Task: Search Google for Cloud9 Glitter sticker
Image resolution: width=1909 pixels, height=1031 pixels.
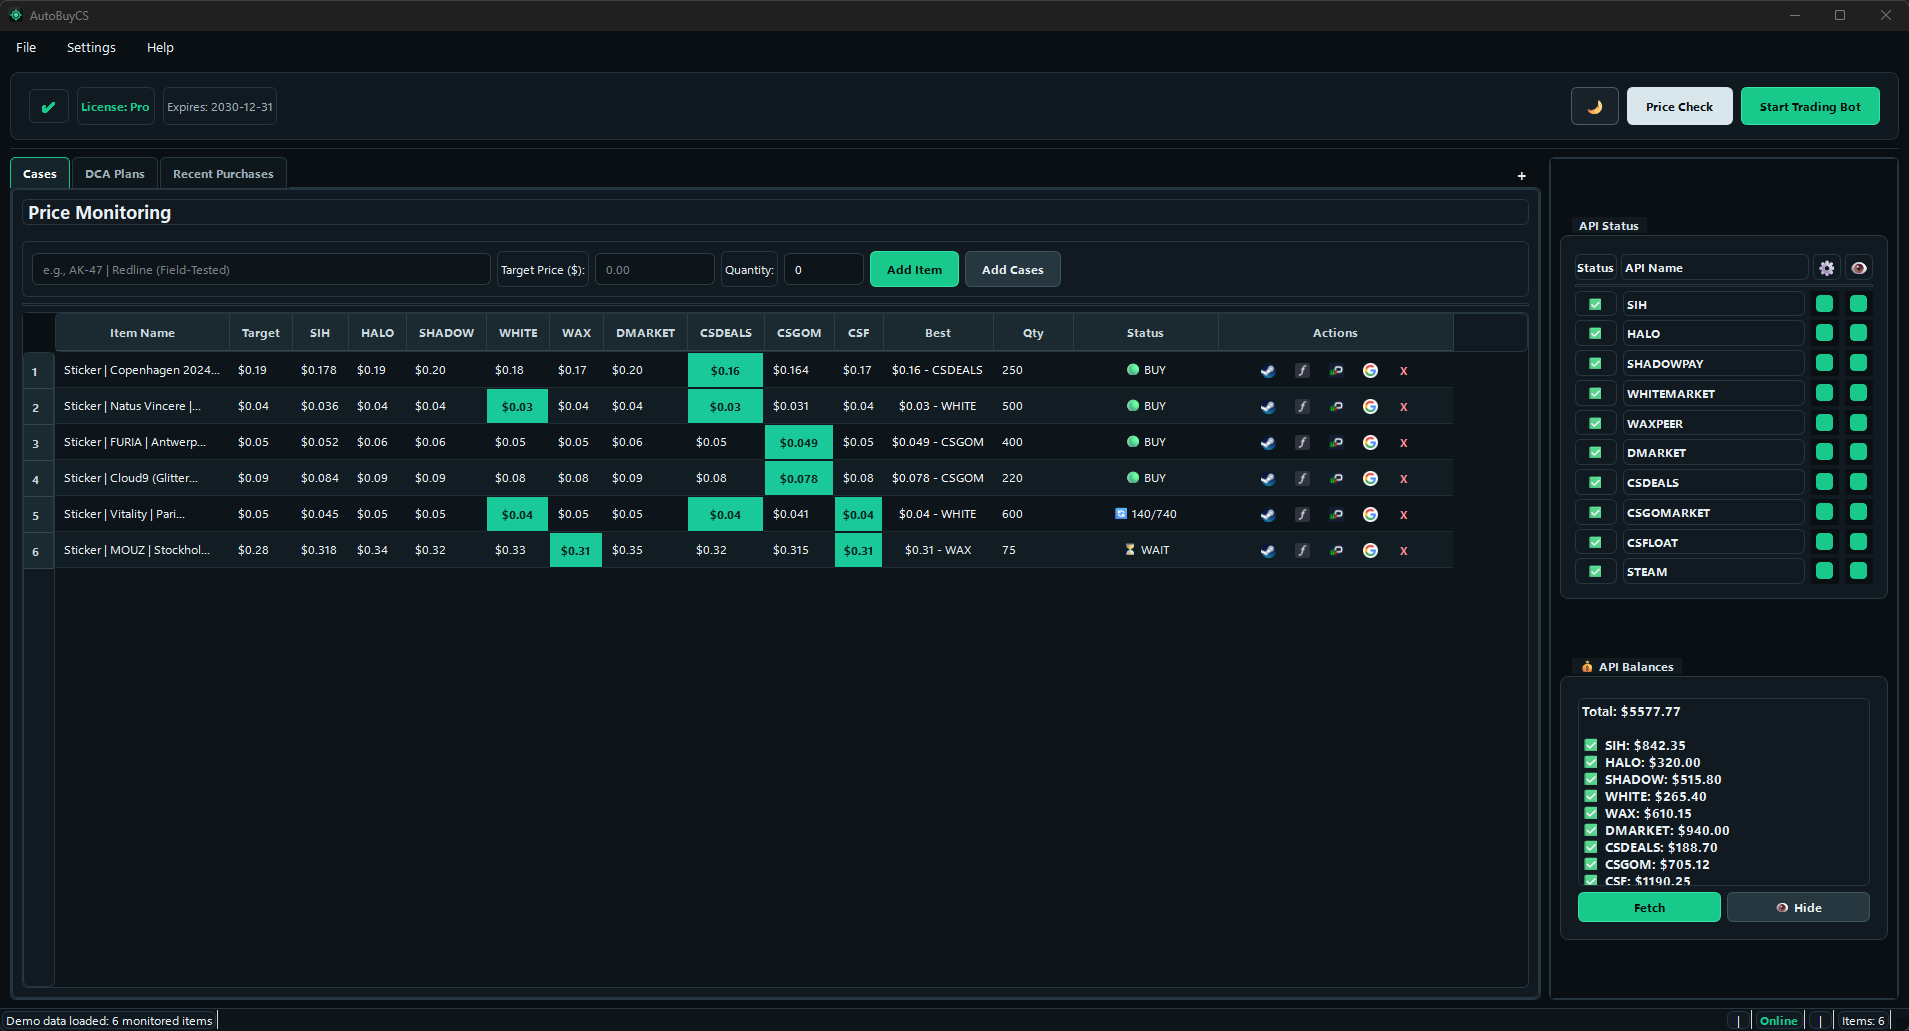Action: (1370, 478)
